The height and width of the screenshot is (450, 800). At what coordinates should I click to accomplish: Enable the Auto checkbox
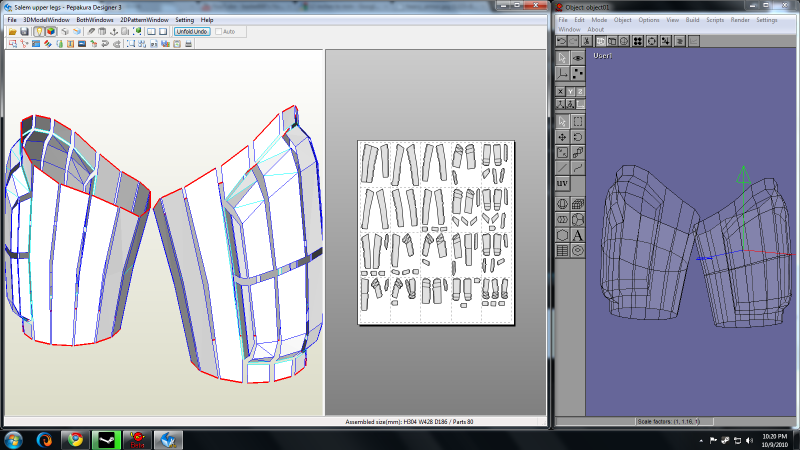coord(219,32)
